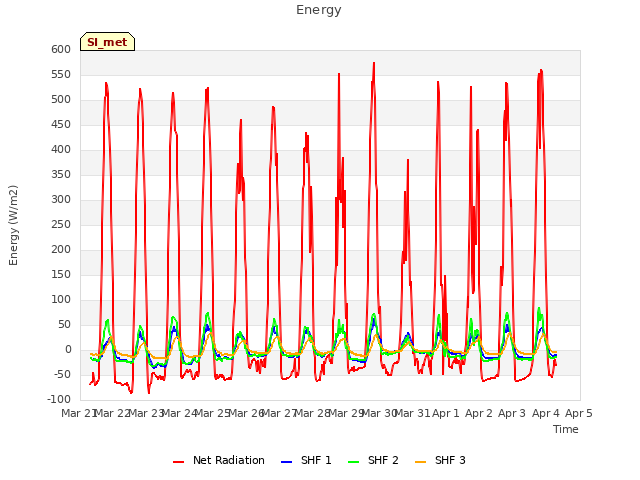Click the 50 y-axis tick label
Viewport: 640px width, 480px height.
(65, 324)
